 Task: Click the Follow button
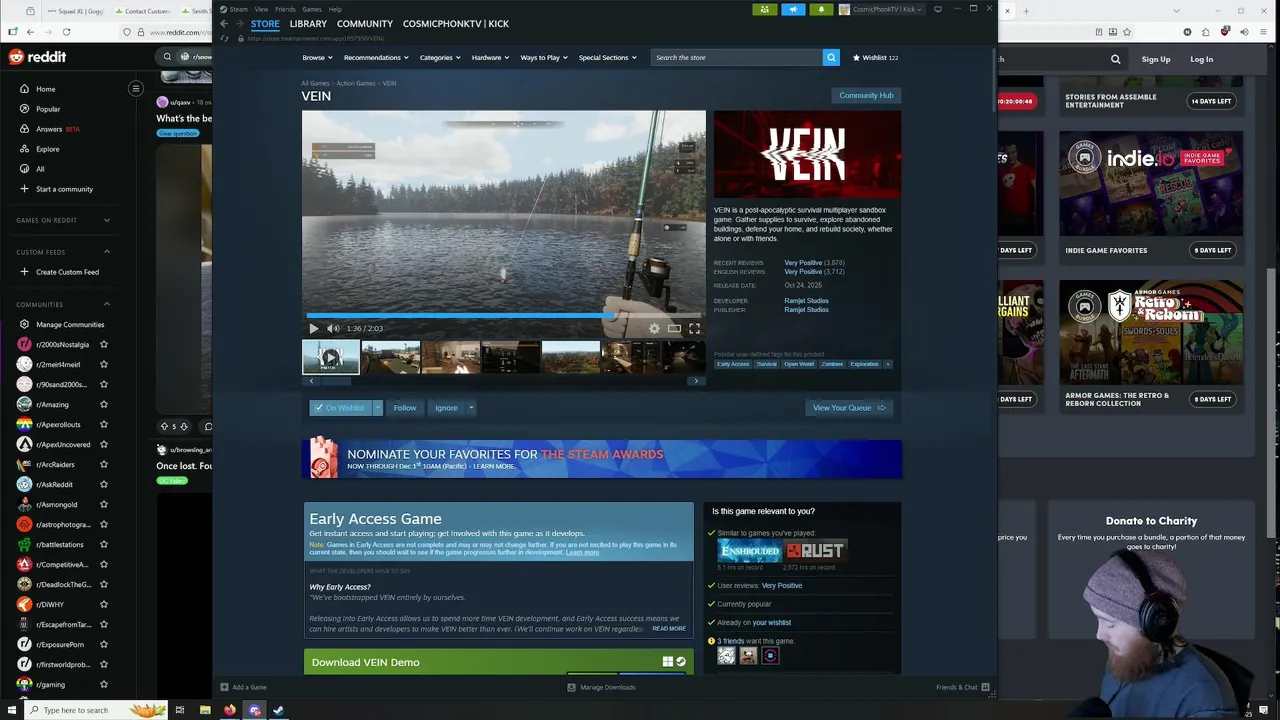[405, 408]
